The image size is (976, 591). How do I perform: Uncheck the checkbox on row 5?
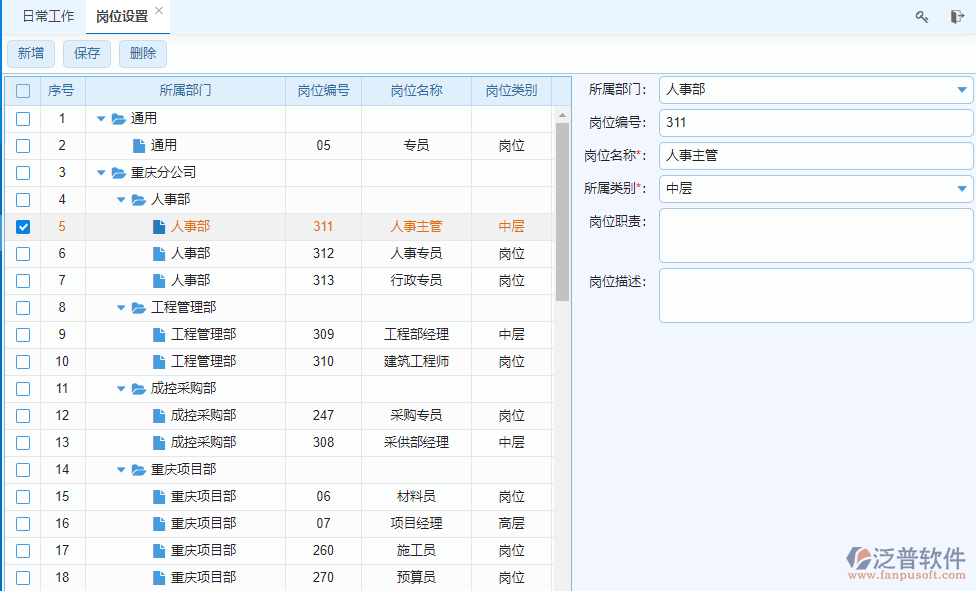pos(22,226)
